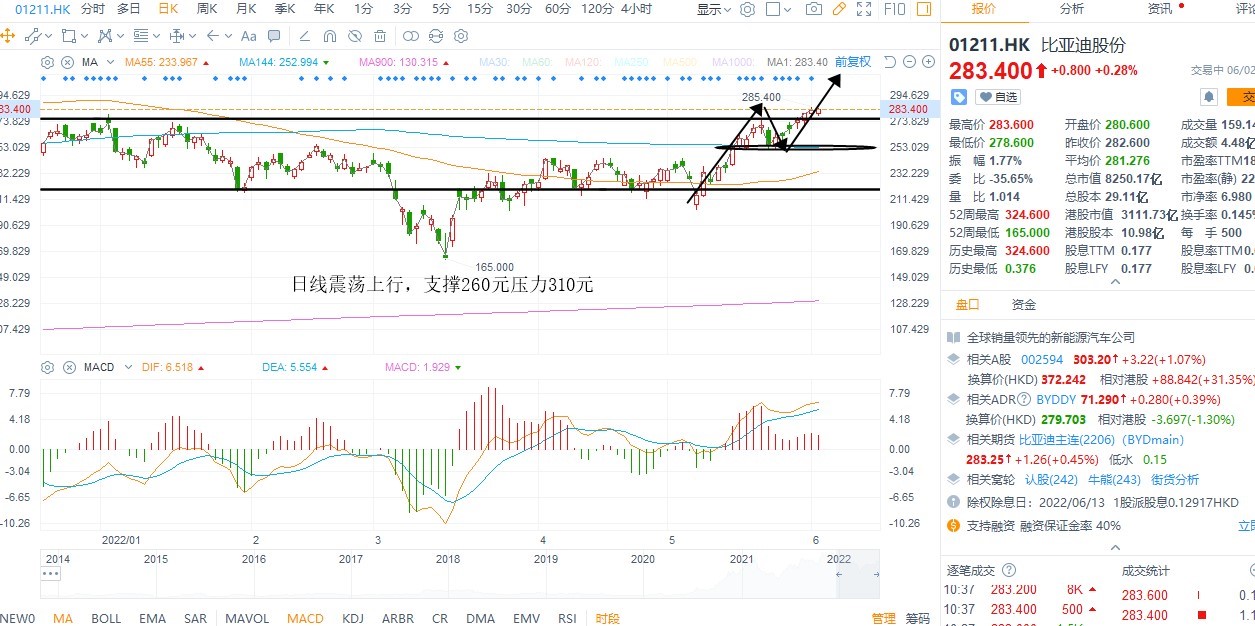This screenshot has width=1255, height=626.
Task: Add a comment bubble annotation
Action: (x=274, y=36)
